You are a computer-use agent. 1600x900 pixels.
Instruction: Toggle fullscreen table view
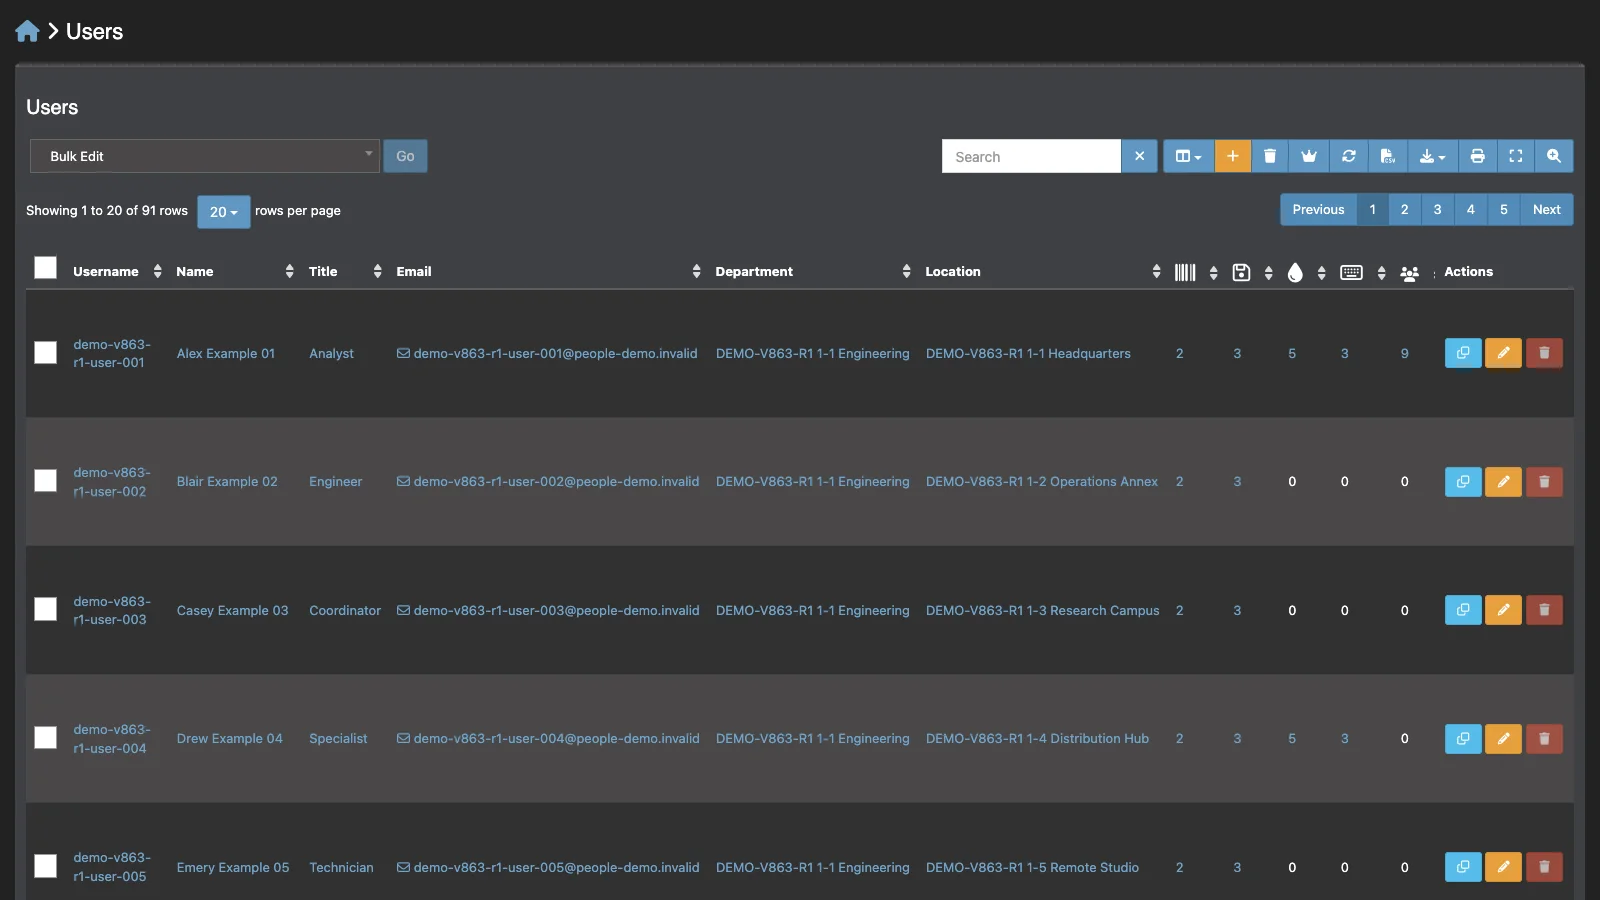click(1516, 156)
